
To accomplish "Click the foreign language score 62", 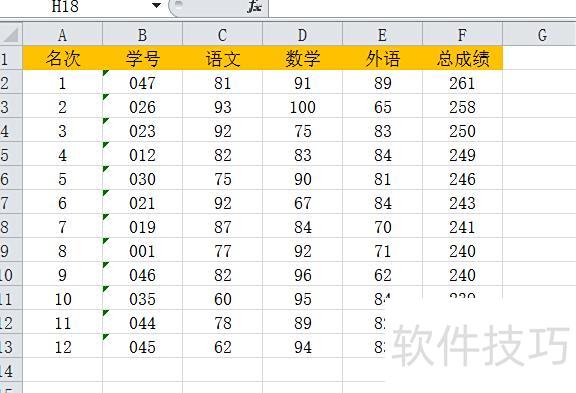I will (x=382, y=275).
